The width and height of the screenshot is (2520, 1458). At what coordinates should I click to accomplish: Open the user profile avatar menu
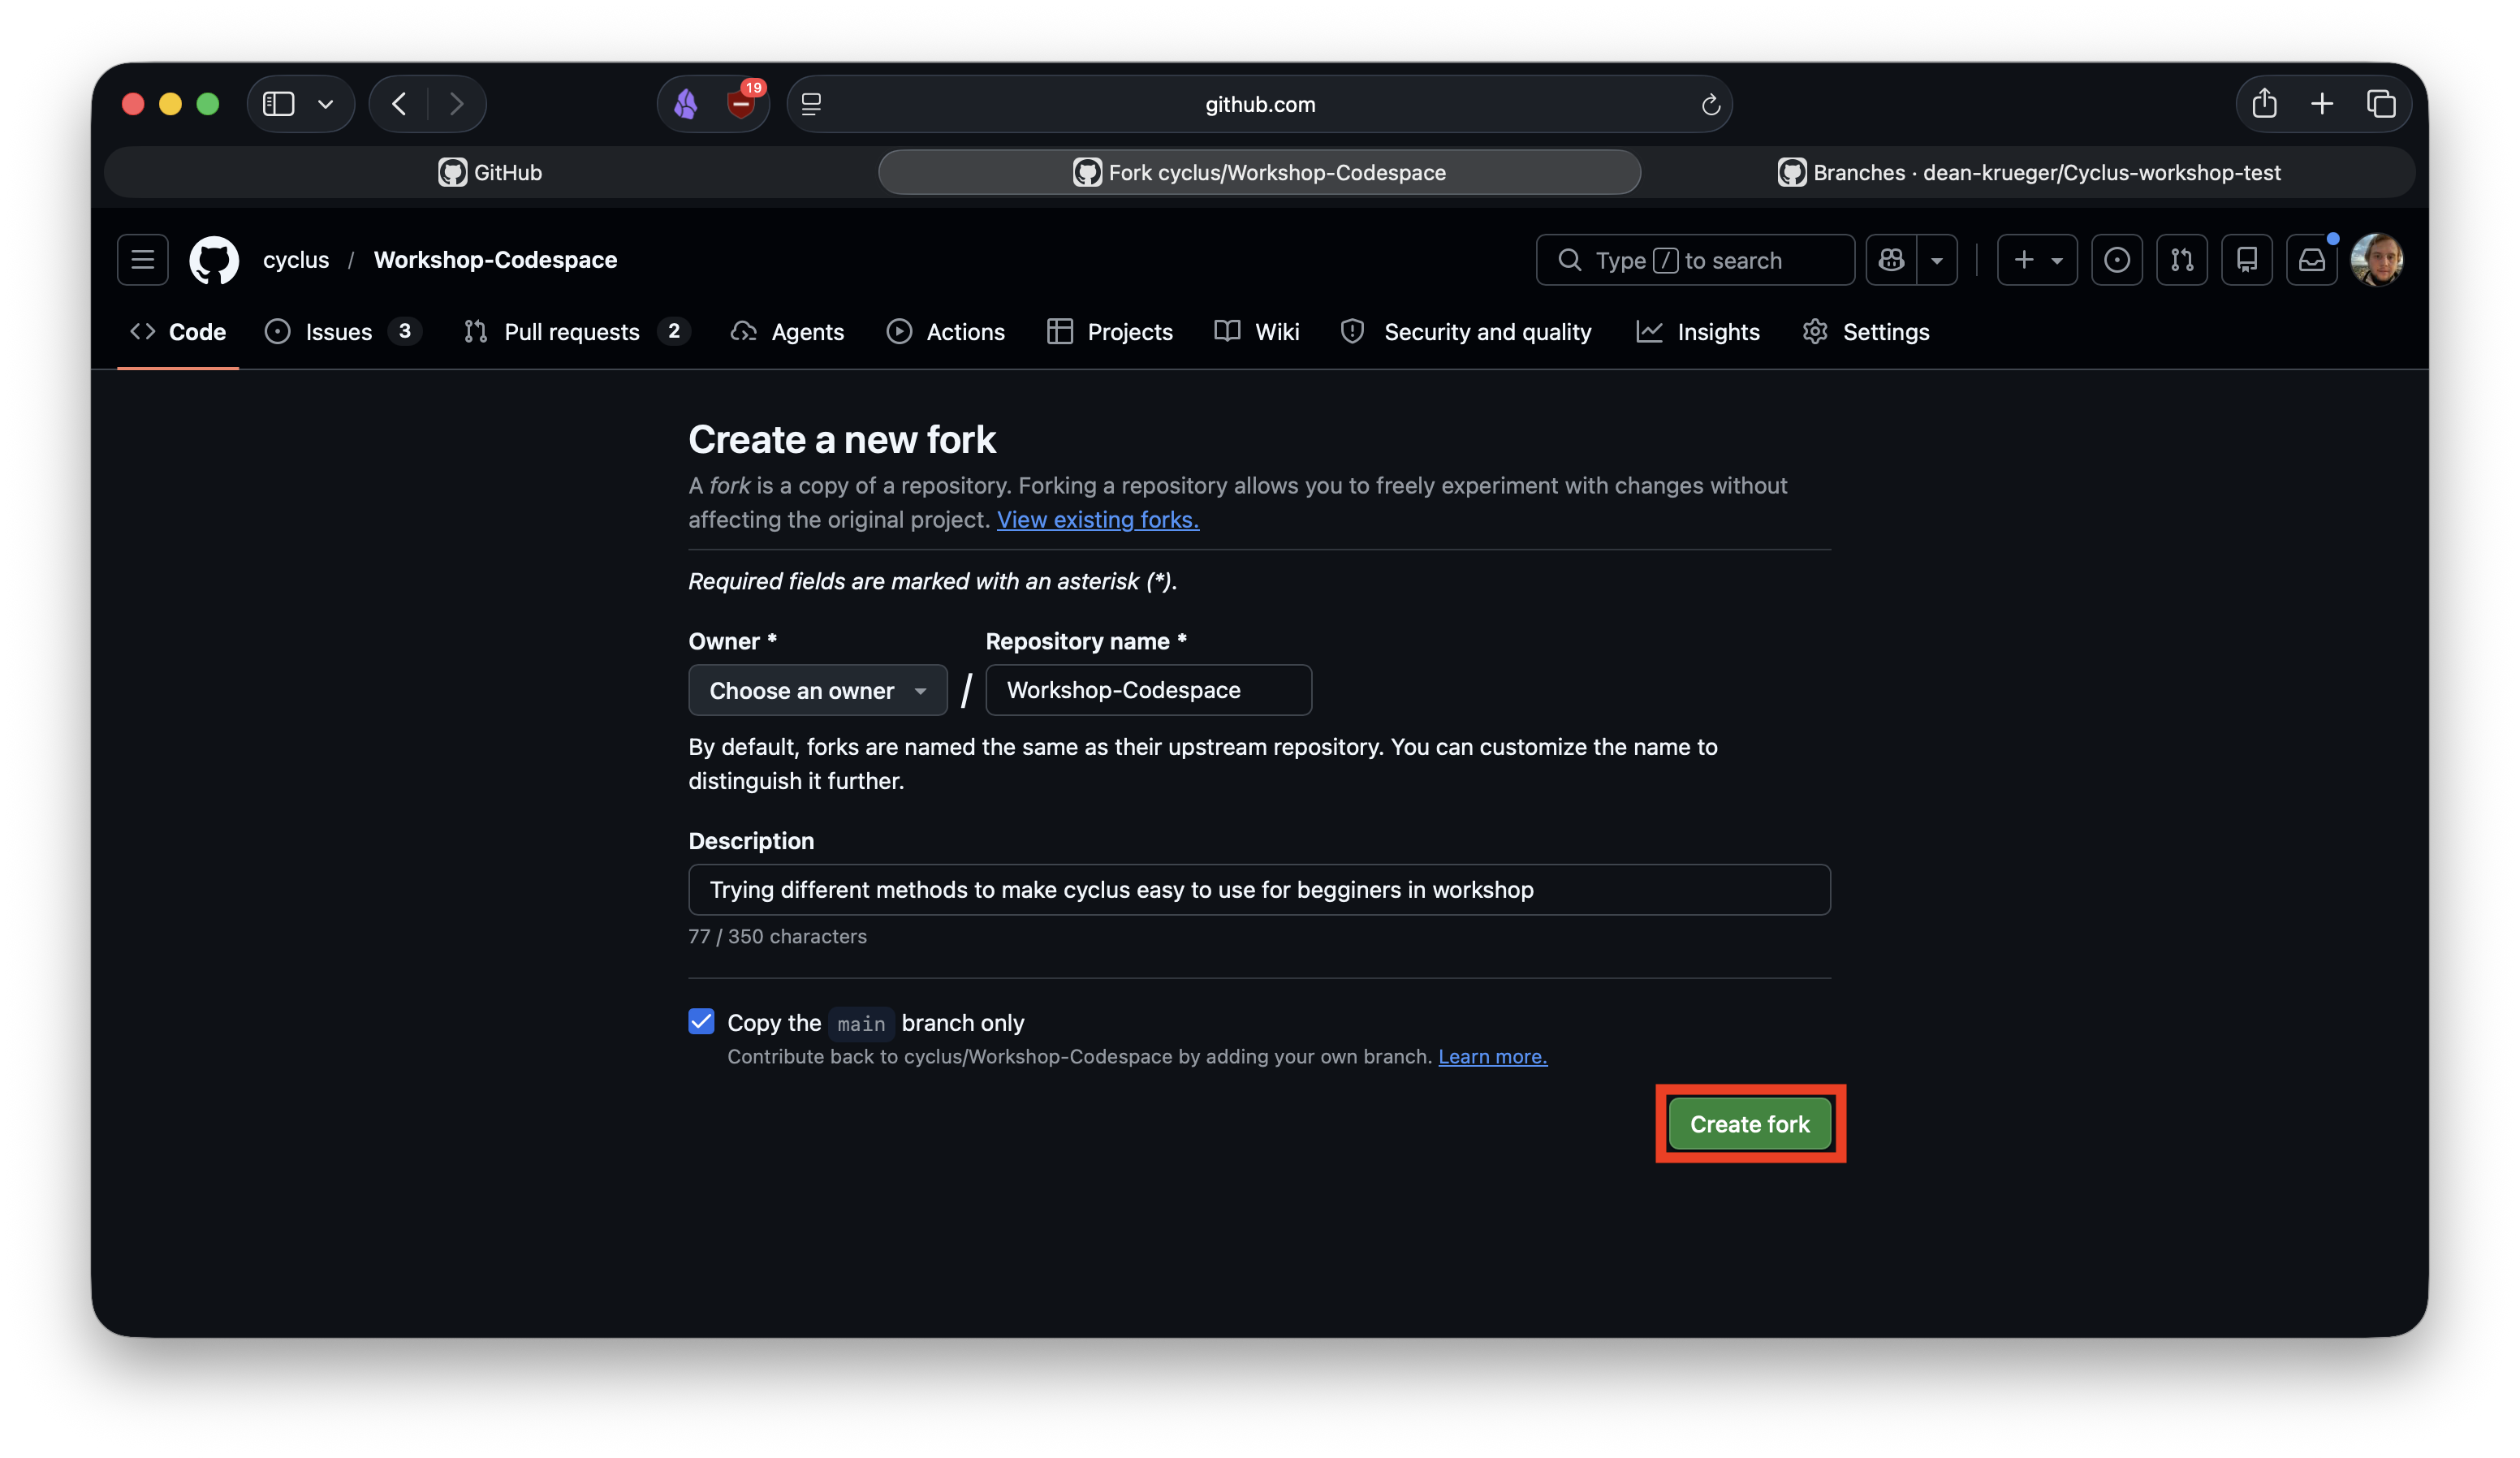coord(2377,260)
